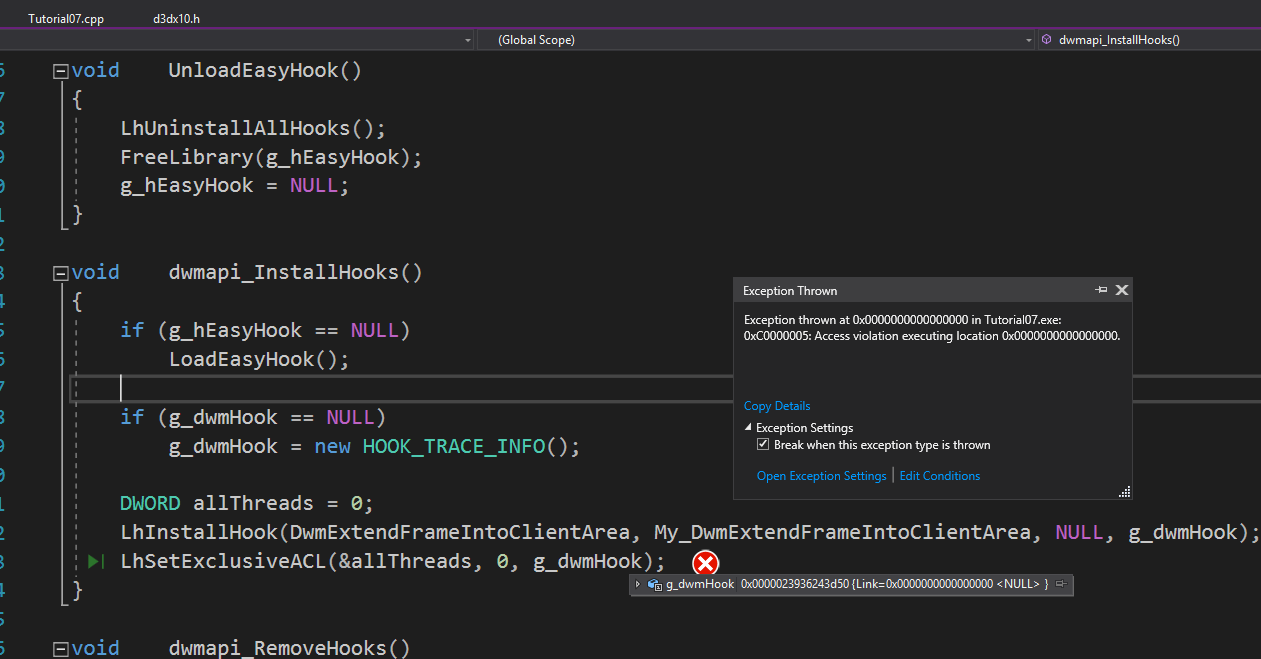Switch to the Tutorial07.cpp tab
The height and width of the screenshot is (659, 1261).
[66, 18]
